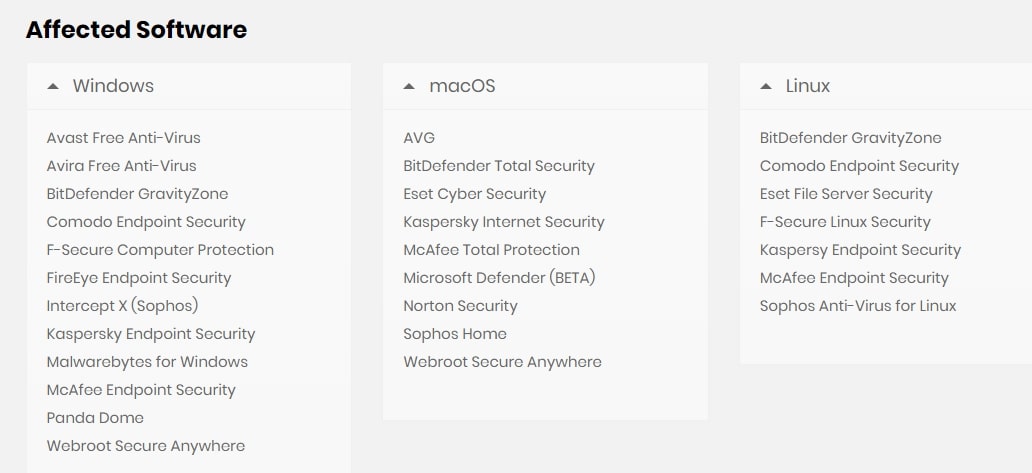Open Panda Dome entry
This screenshot has width=1032, height=473.
(x=95, y=418)
